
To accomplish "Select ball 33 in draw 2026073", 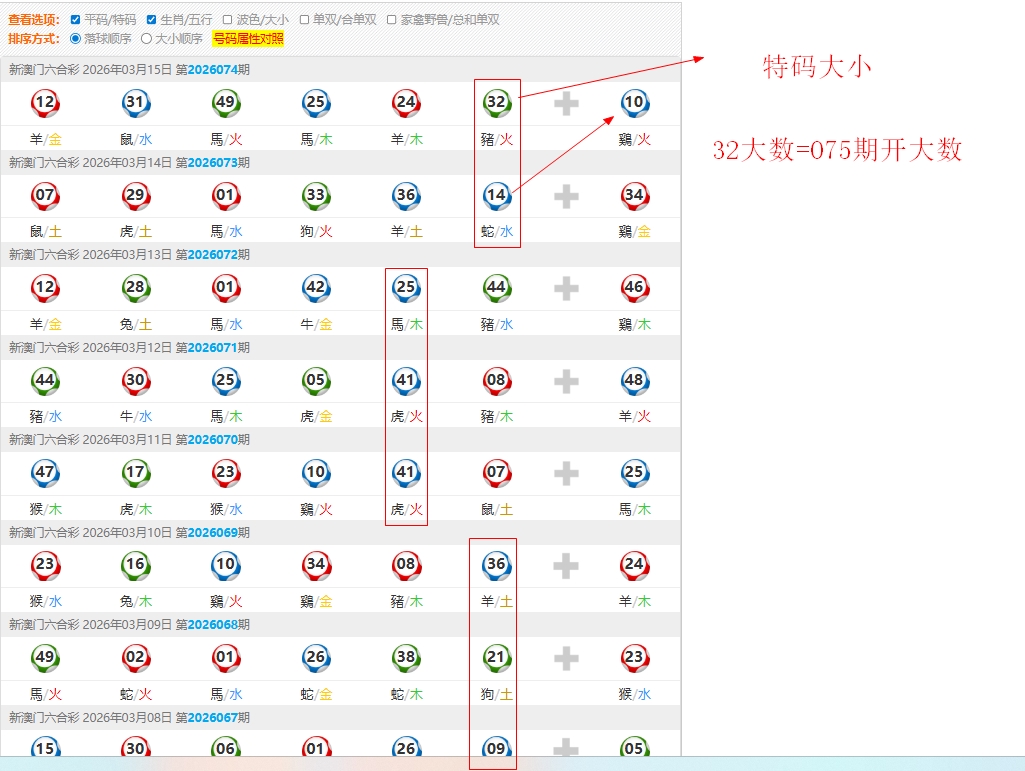I will [x=316, y=195].
